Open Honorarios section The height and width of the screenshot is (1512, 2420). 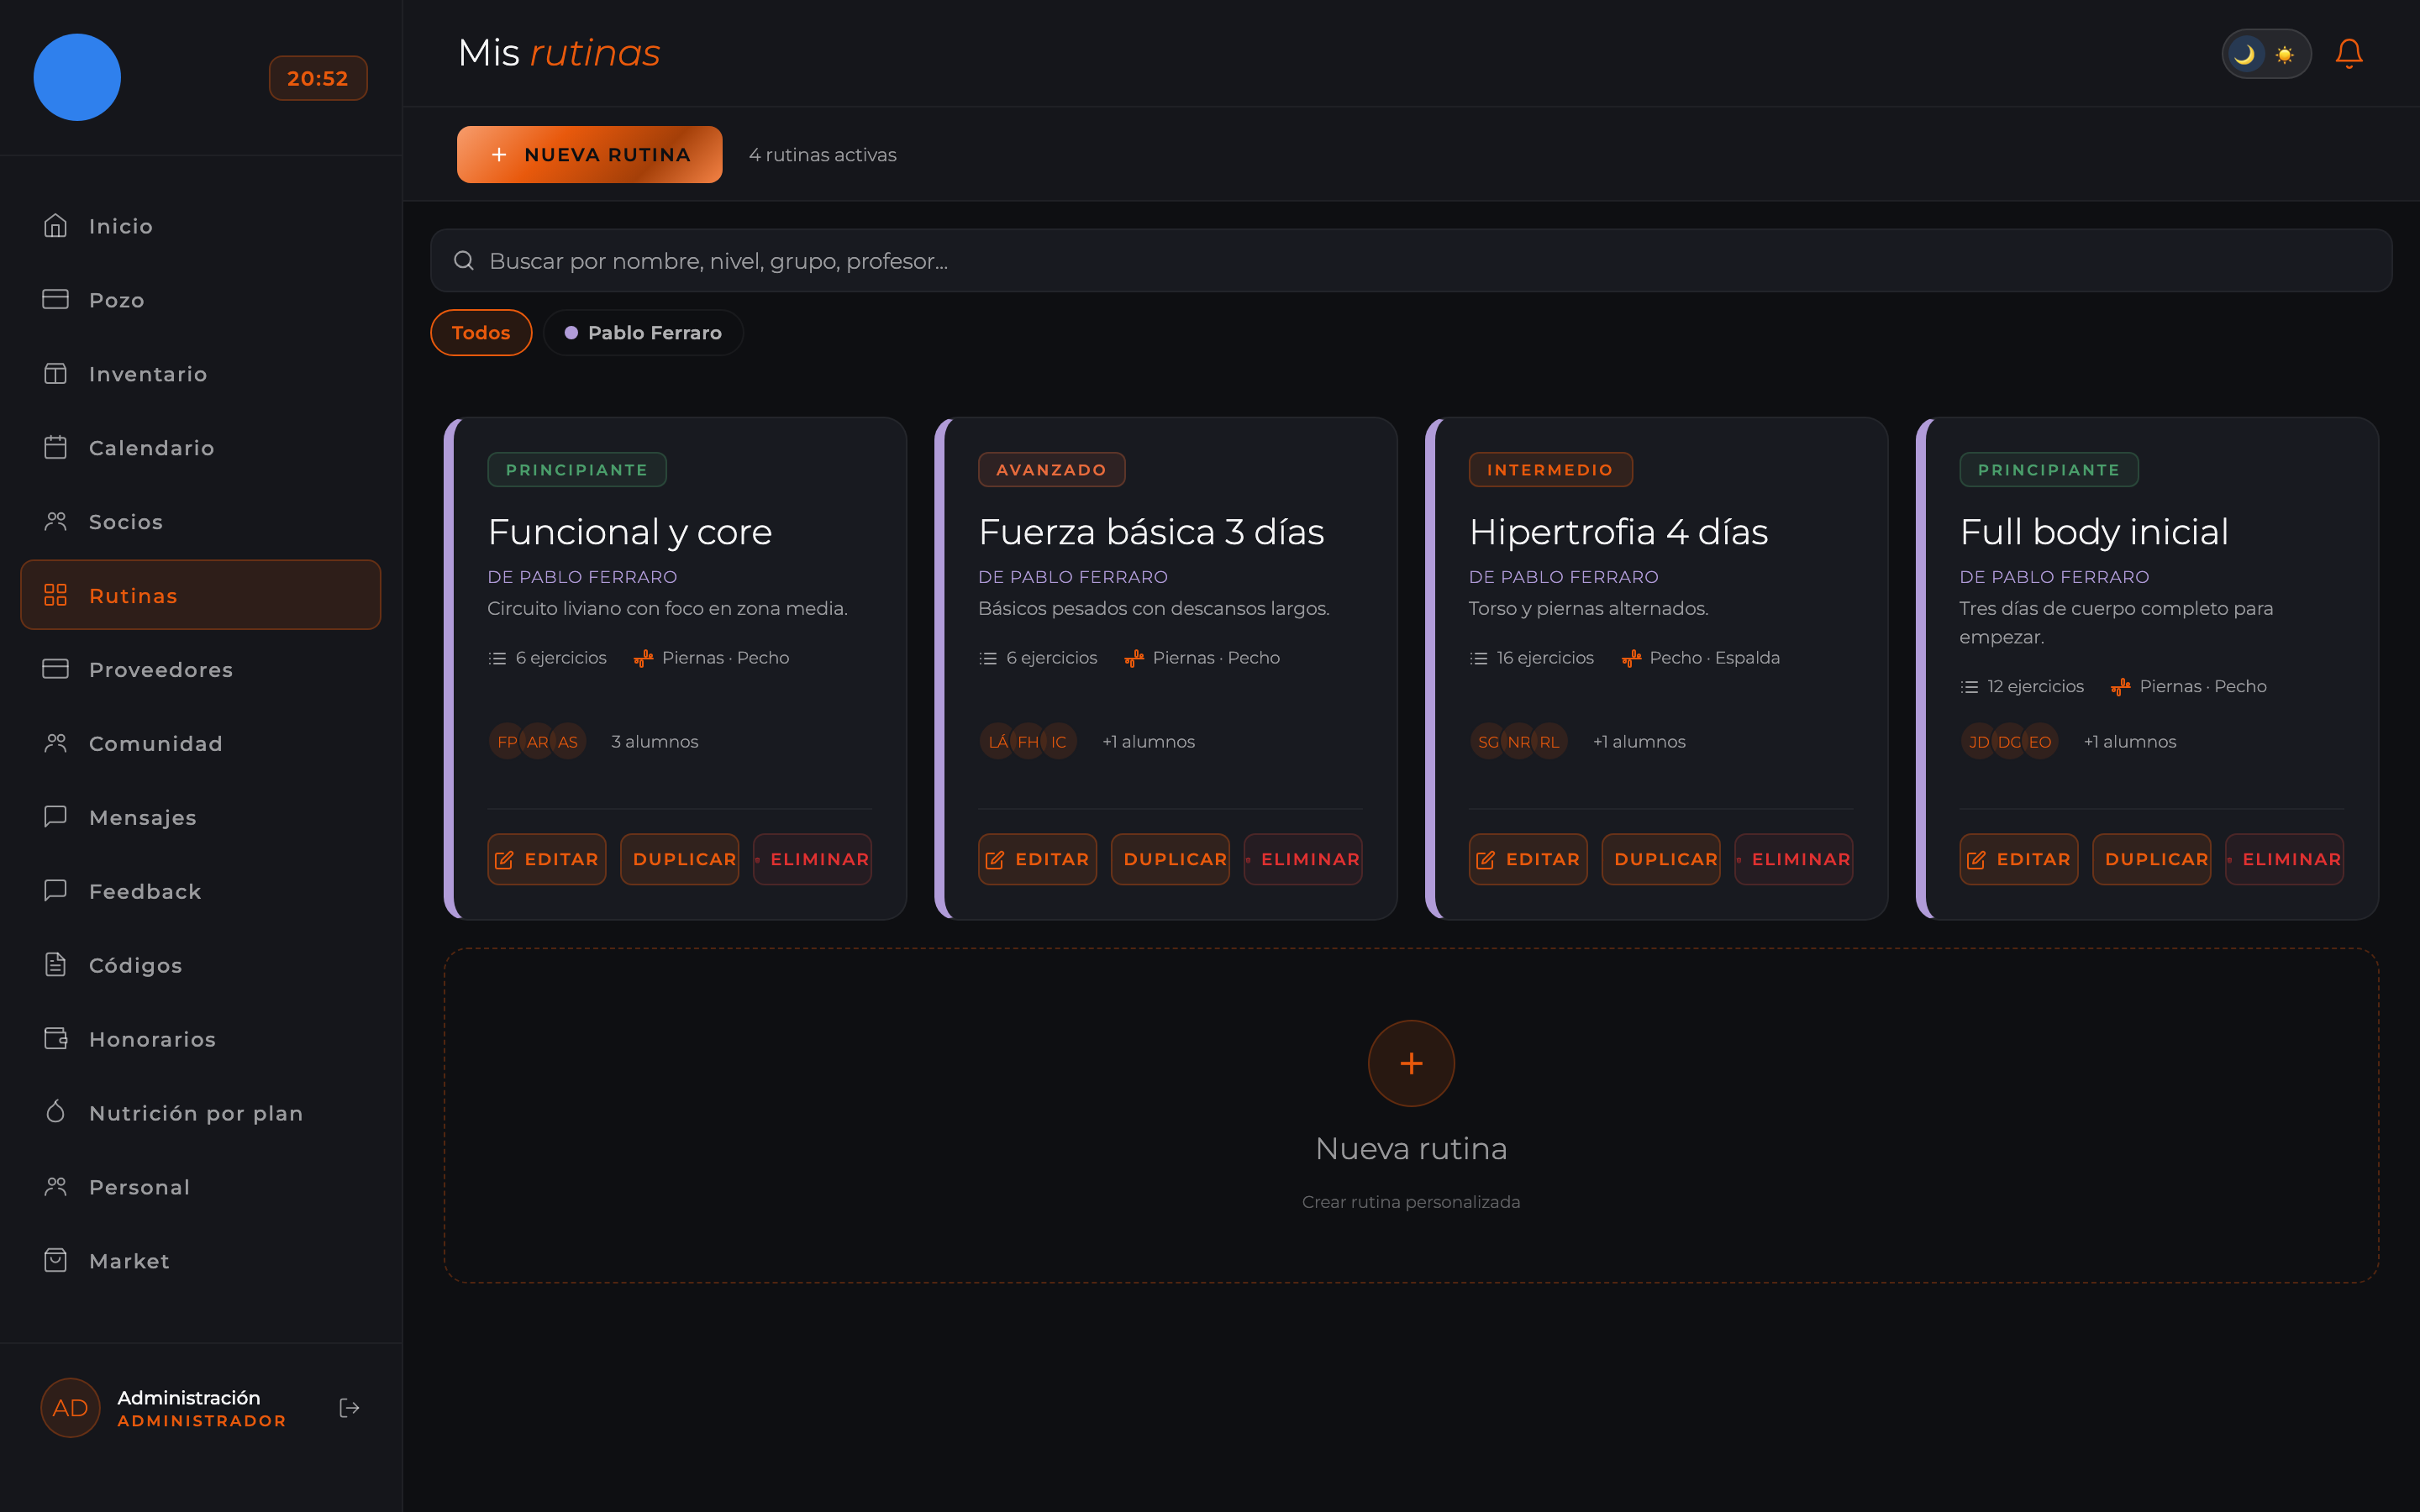pyautogui.click(x=200, y=1039)
